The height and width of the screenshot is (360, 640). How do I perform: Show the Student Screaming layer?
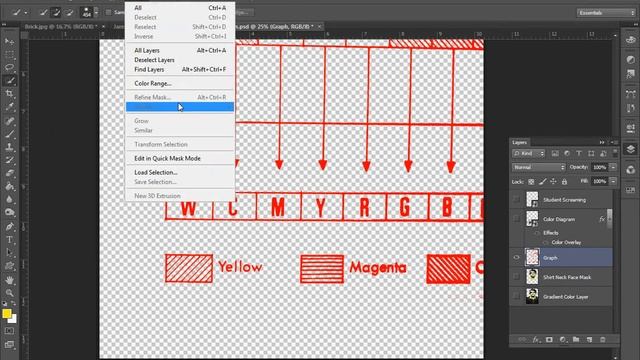pyautogui.click(x=517, y=200)
